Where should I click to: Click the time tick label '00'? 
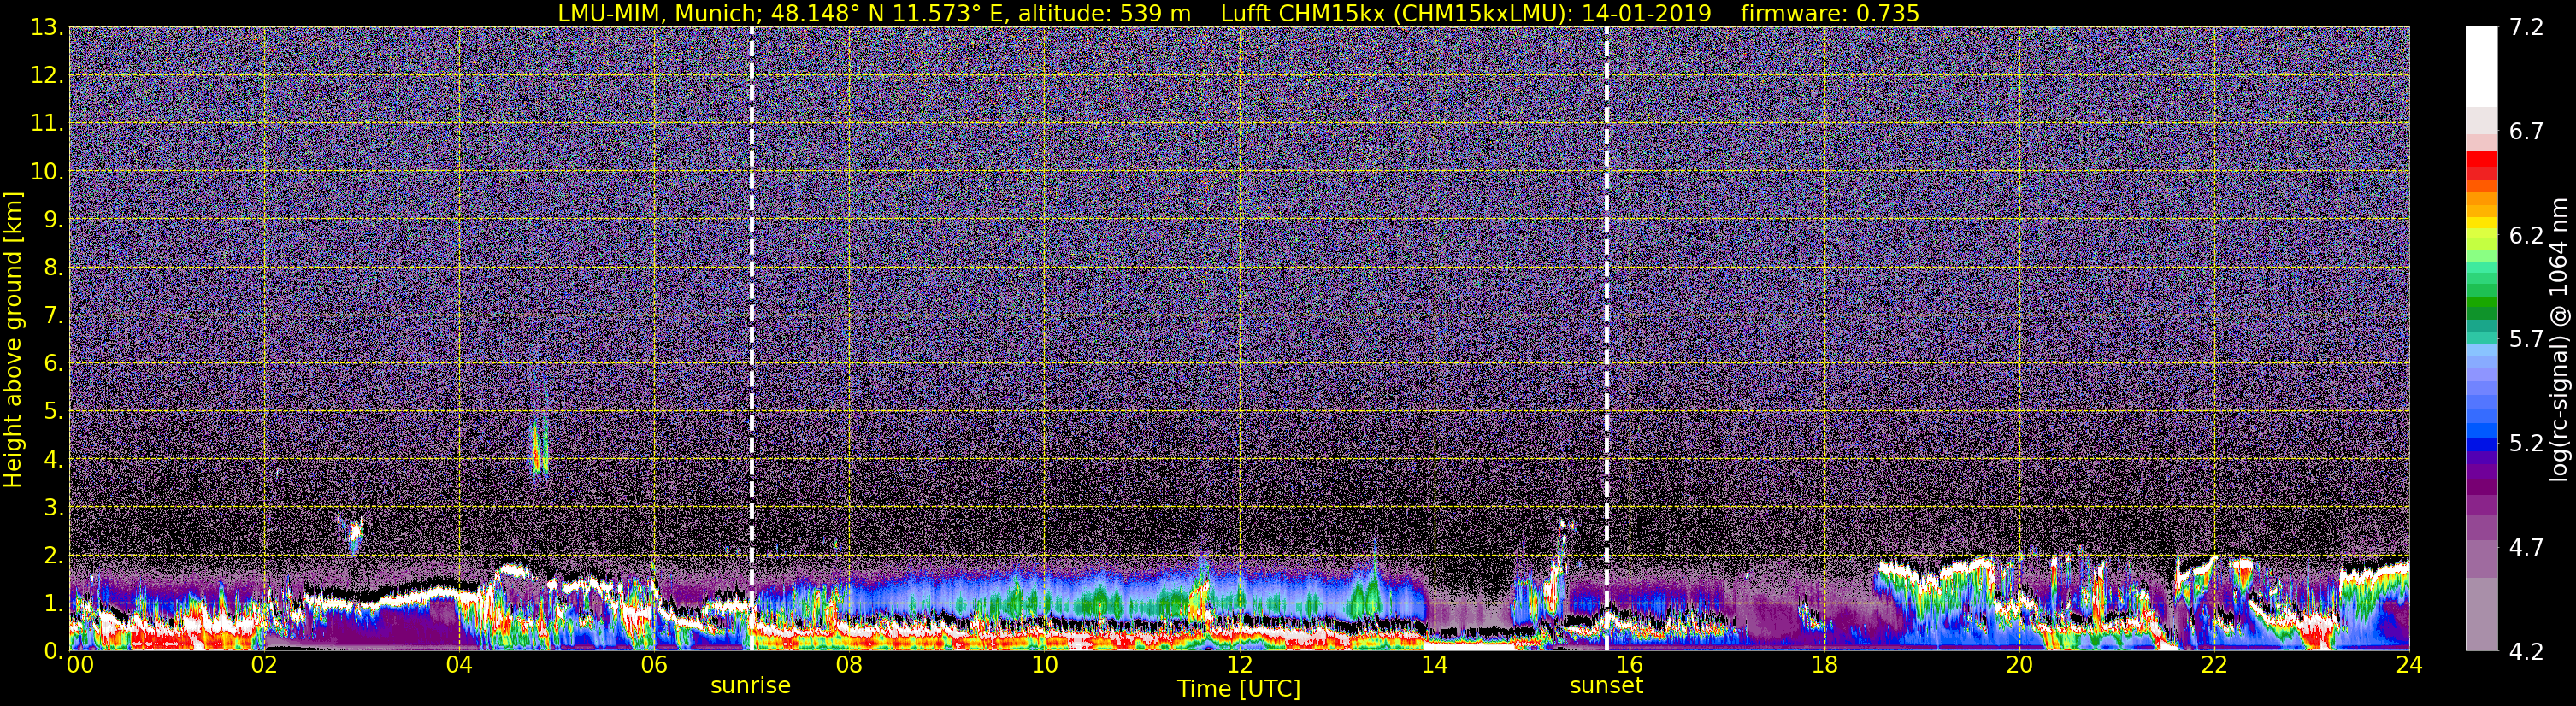pos(80,665)
